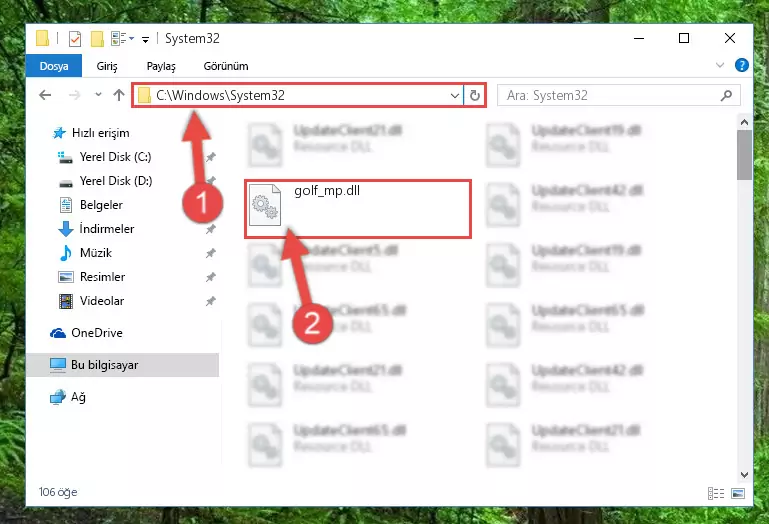Switch to the Giriş ribbon tab
Viewport: 769px width, 524px height.
click(x=106, y=66)
